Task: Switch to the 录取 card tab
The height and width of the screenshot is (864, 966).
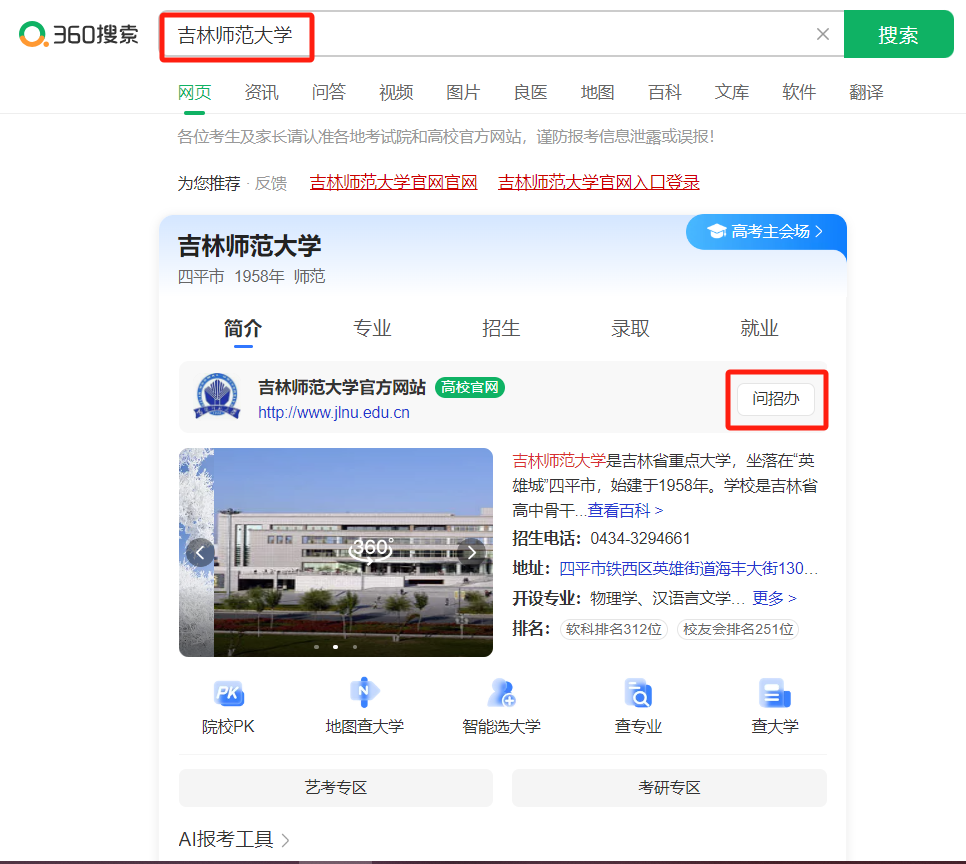Action: tap(630, 328)
